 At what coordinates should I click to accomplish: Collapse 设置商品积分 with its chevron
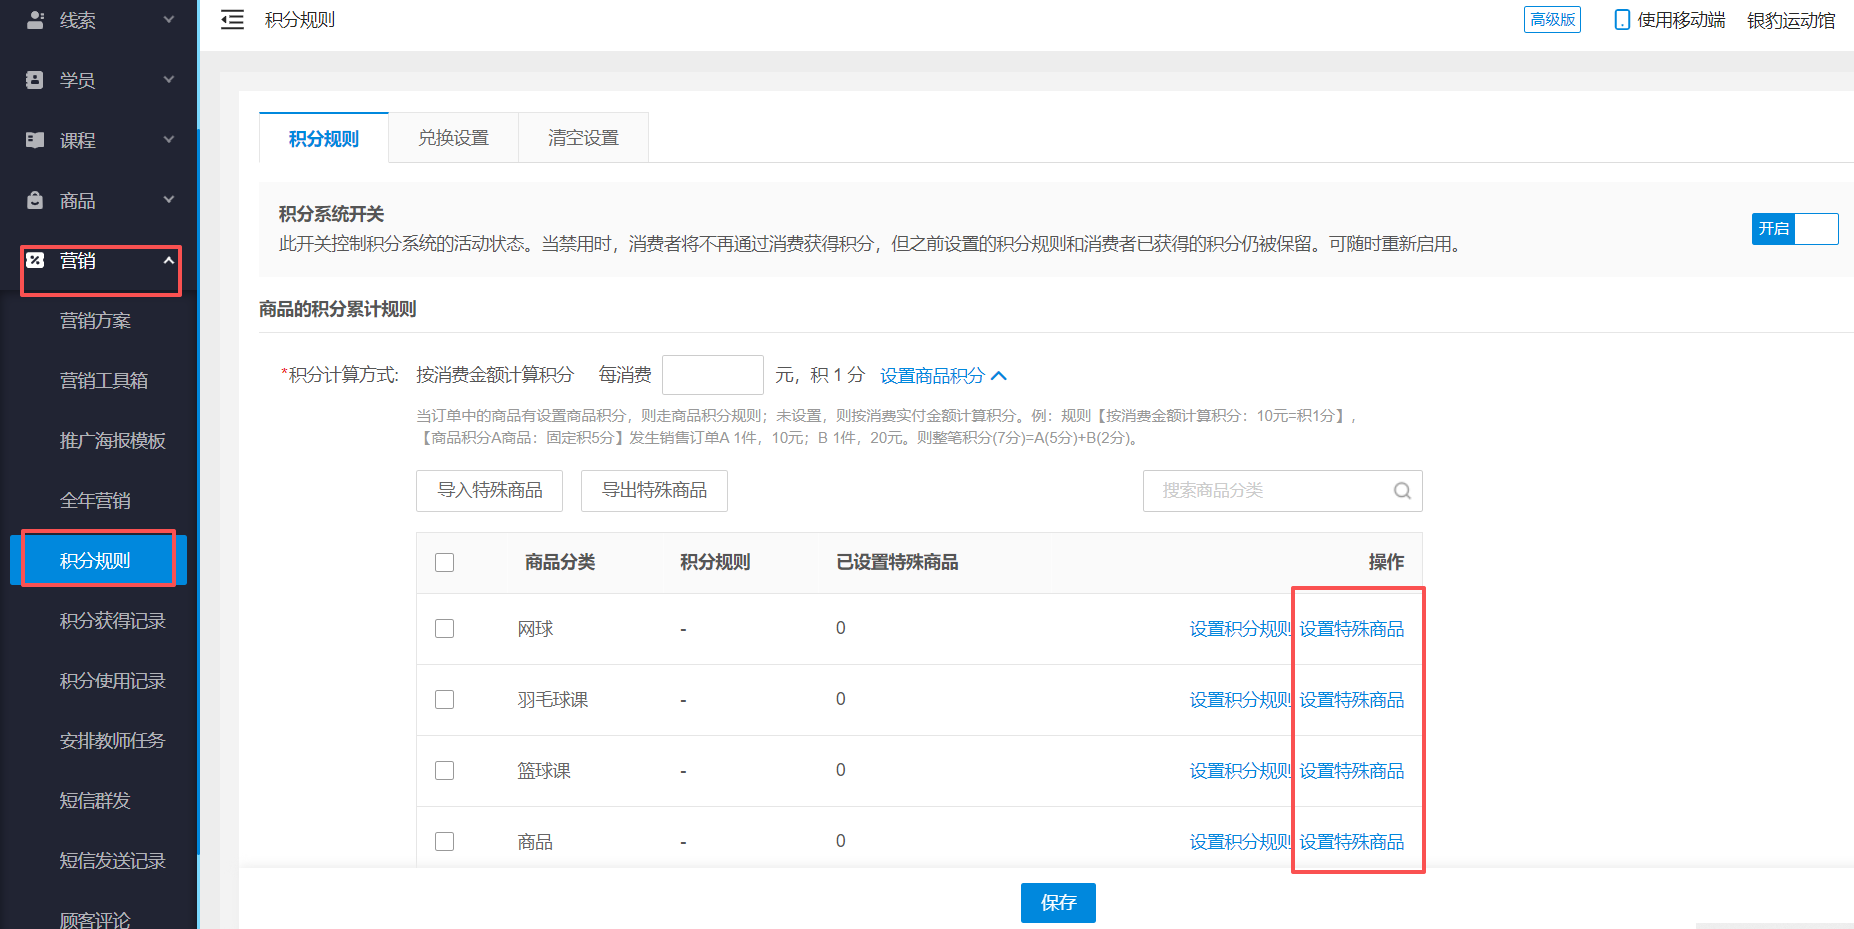[x=1001, y=375]
